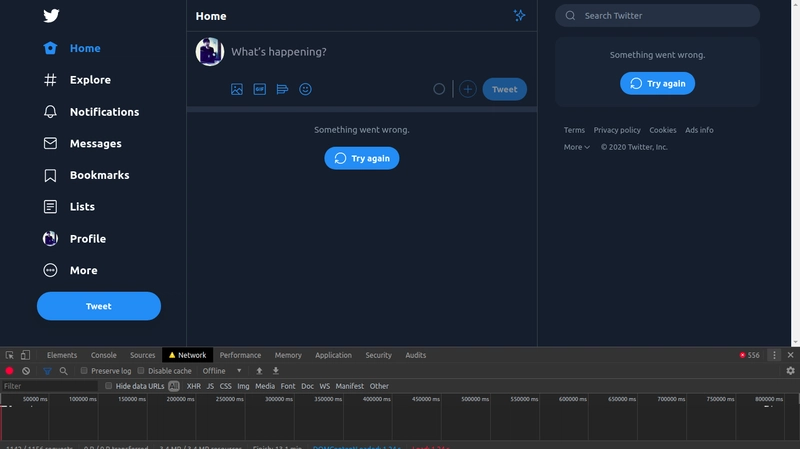800x449 pixels.
Task: Switch to the Sources tab
Action: tap(142, 355)
